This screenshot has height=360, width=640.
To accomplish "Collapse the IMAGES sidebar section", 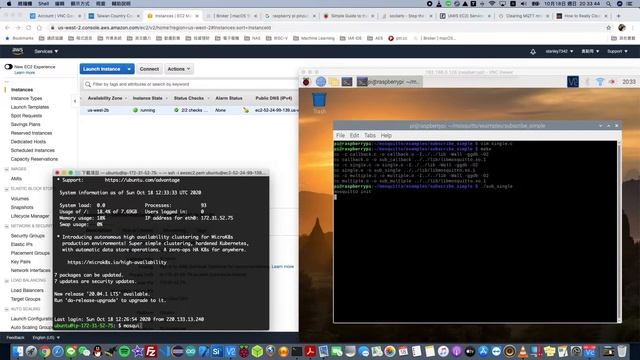I will coord(7,169).
